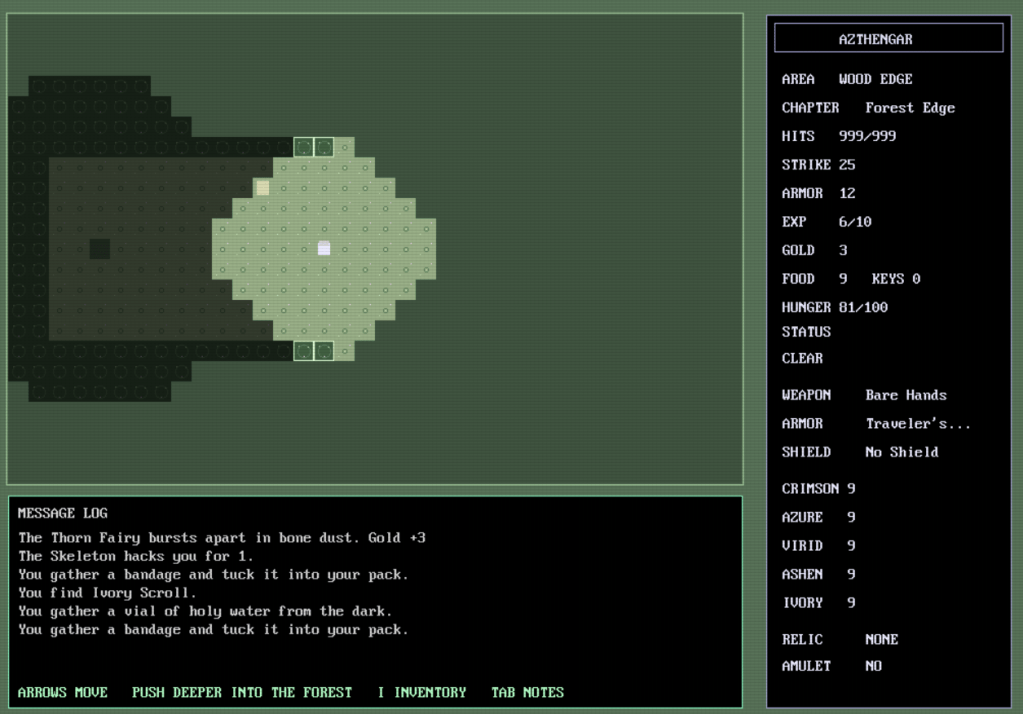
Task: Click the dark square tile in the shadowed room
Action: pyautogui.click(x=100, y=248)
